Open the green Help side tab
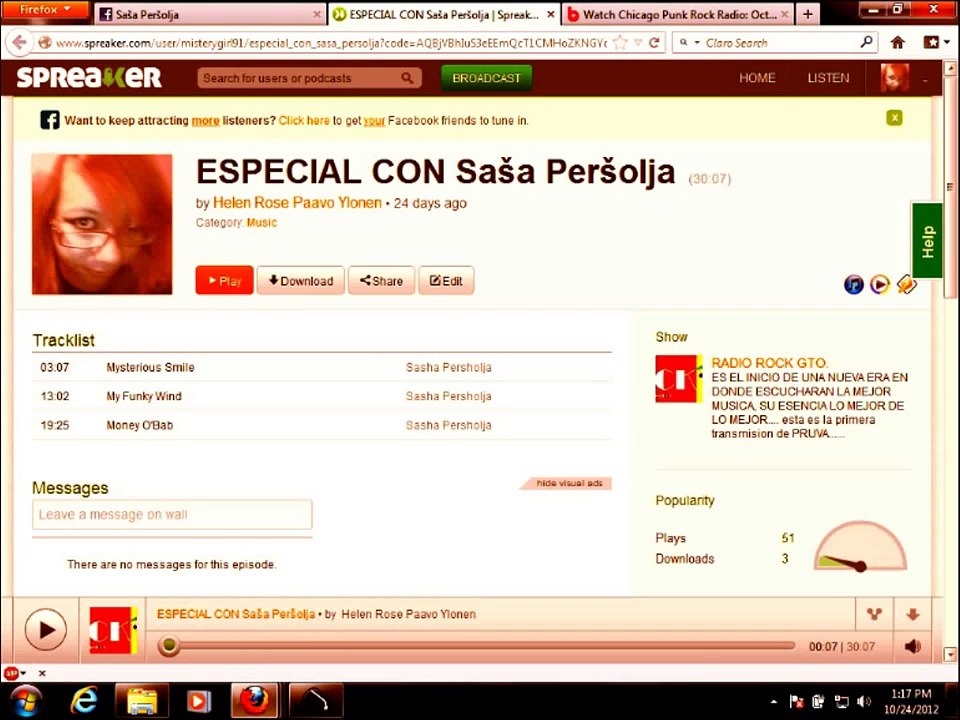960x720 pixels. (x=926, y=241)
